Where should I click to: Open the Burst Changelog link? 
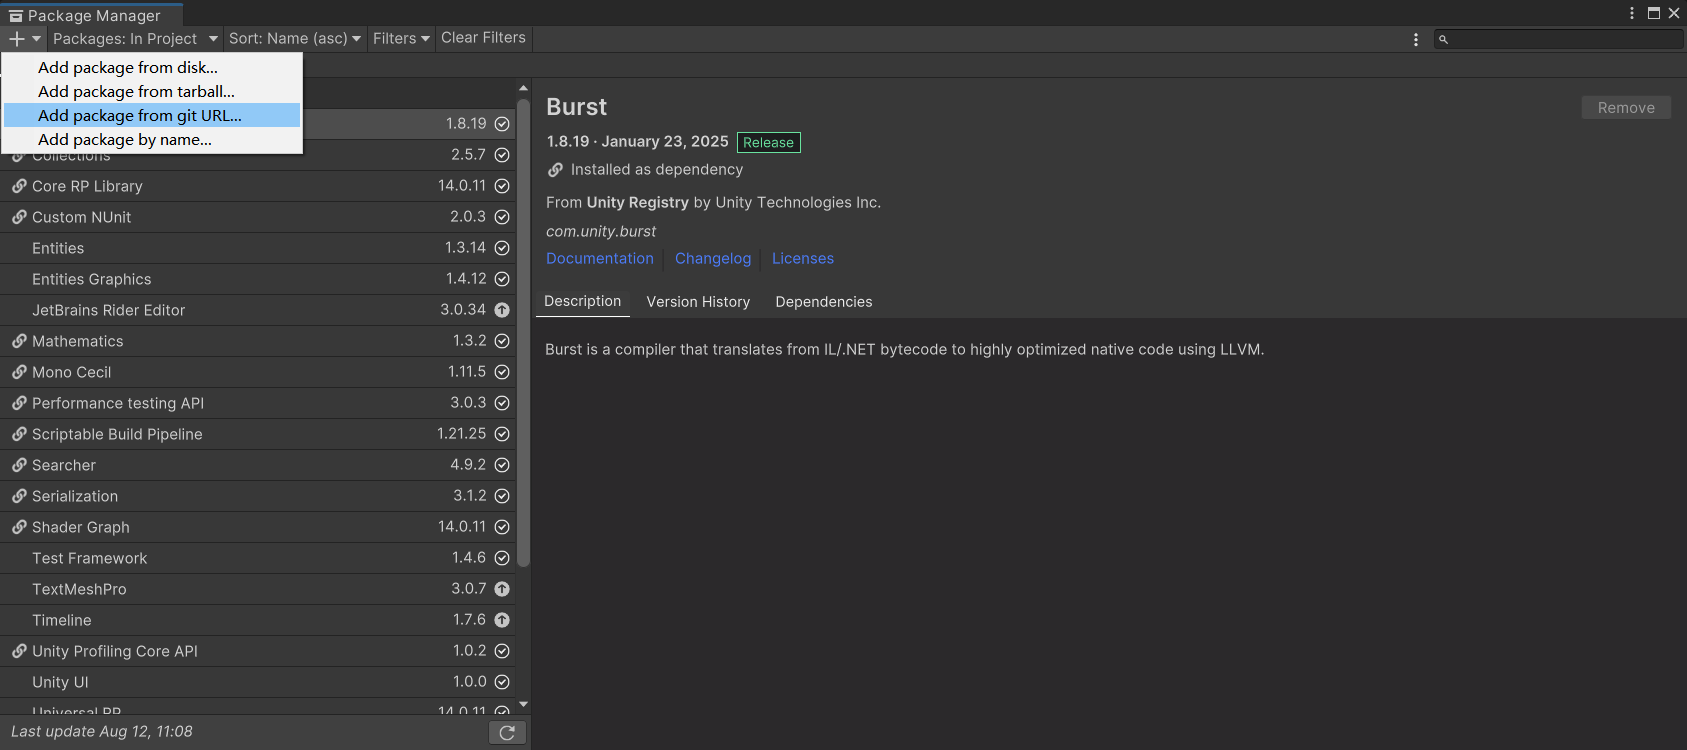(713, 258)
